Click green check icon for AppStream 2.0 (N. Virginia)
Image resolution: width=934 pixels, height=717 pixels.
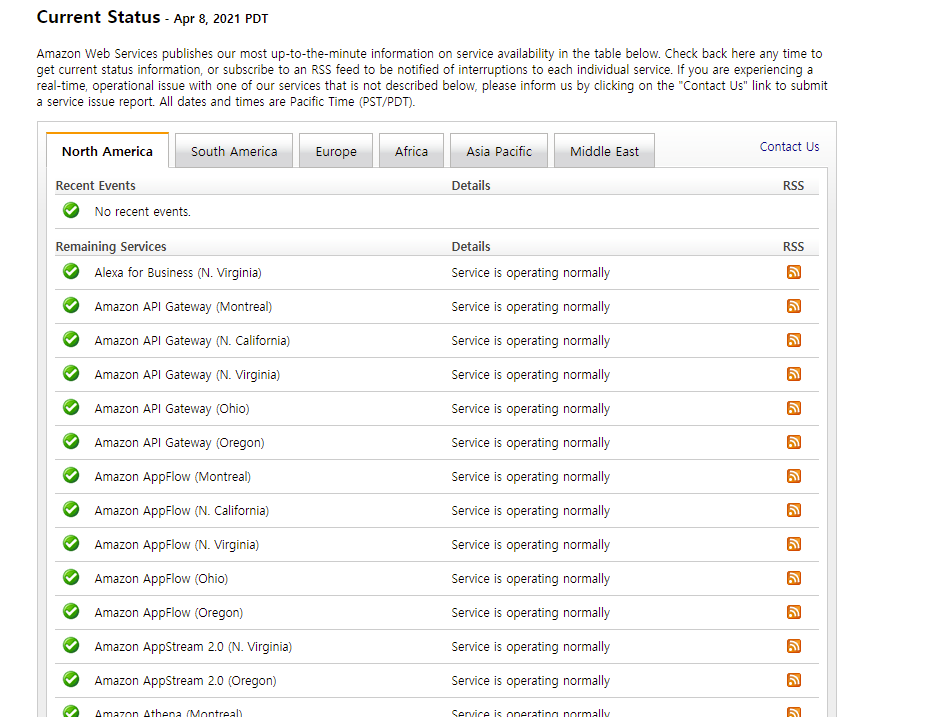(x=71, y=644)
